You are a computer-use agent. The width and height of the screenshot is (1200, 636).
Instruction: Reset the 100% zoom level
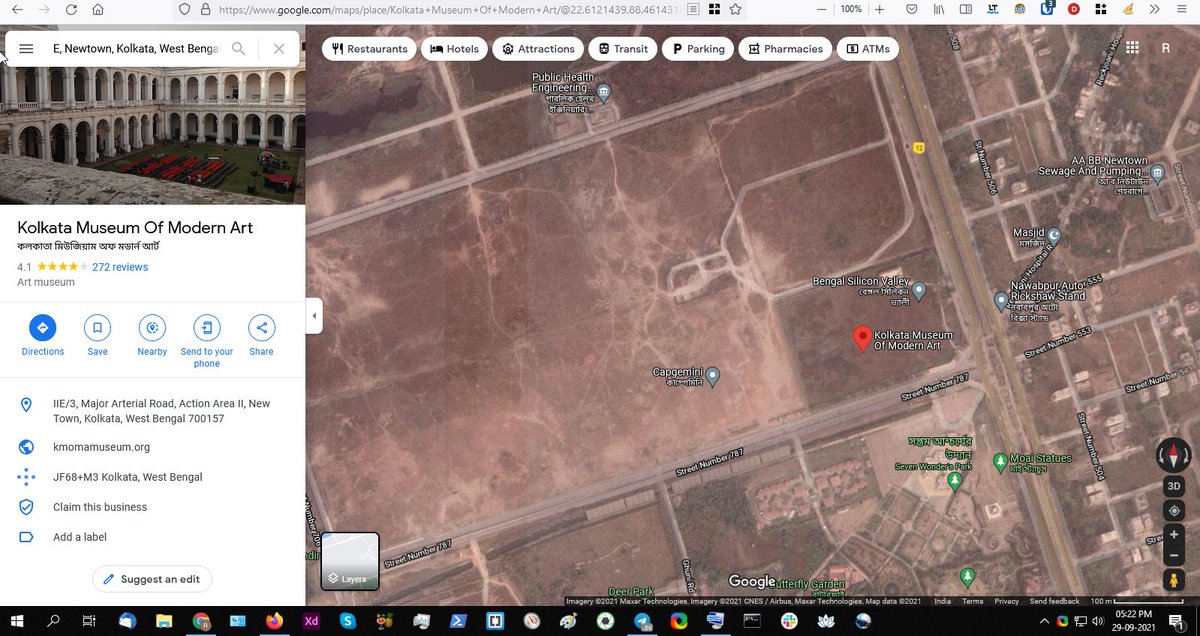point(851,9)
